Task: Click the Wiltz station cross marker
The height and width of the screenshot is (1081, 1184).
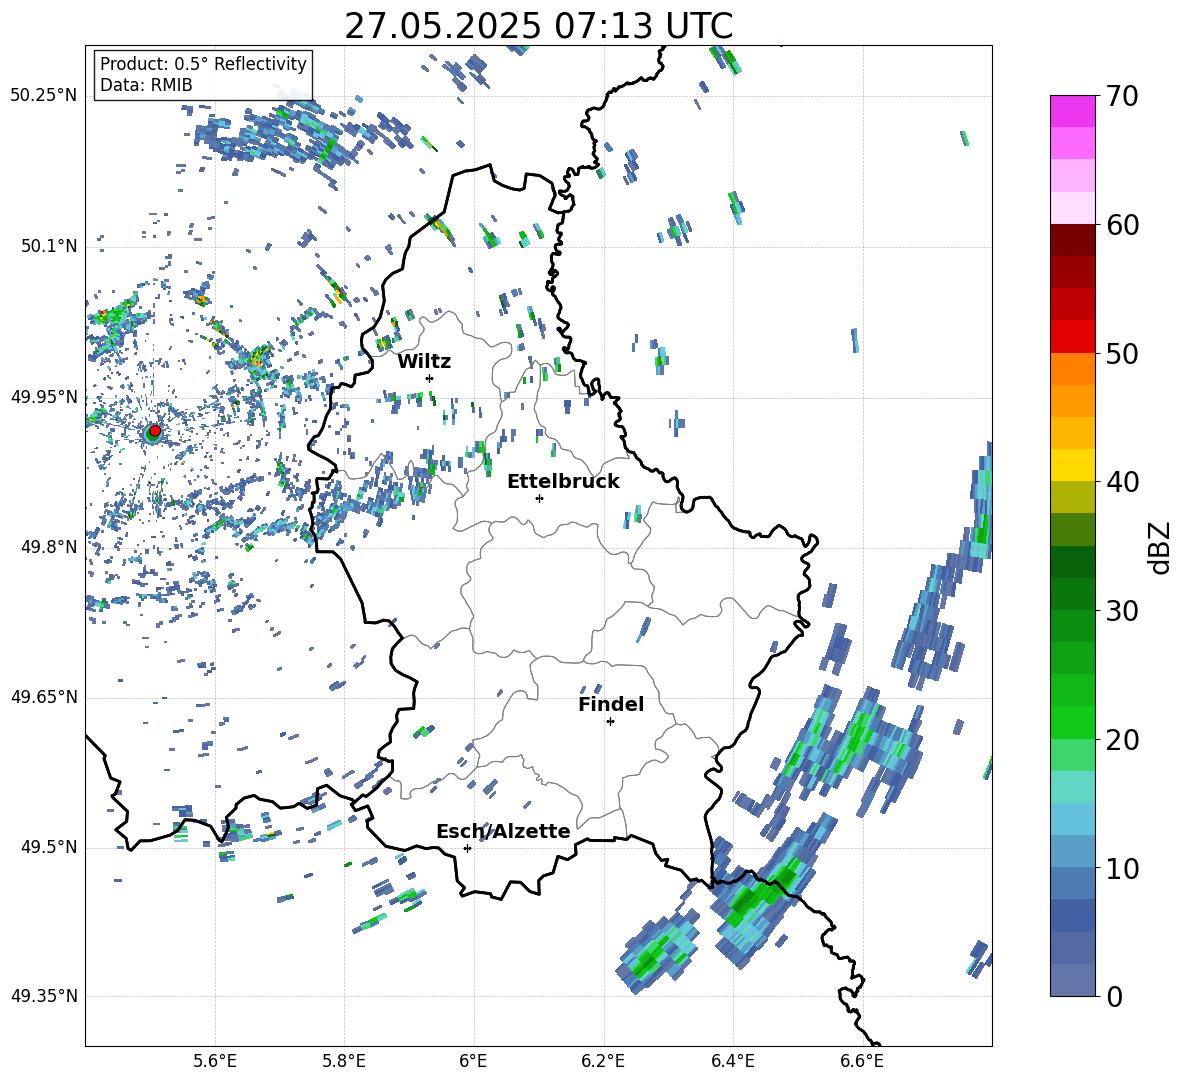Action: pyautogui.click(x=430, y=378)
